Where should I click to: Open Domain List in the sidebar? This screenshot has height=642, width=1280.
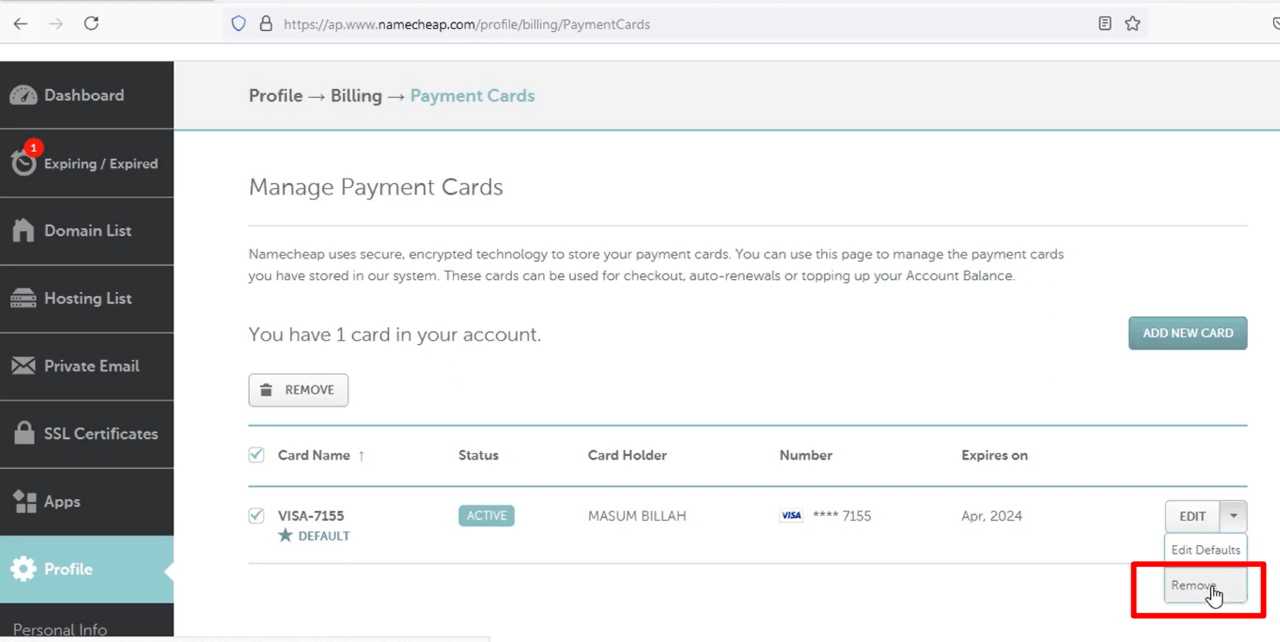[x=87, y=231]
